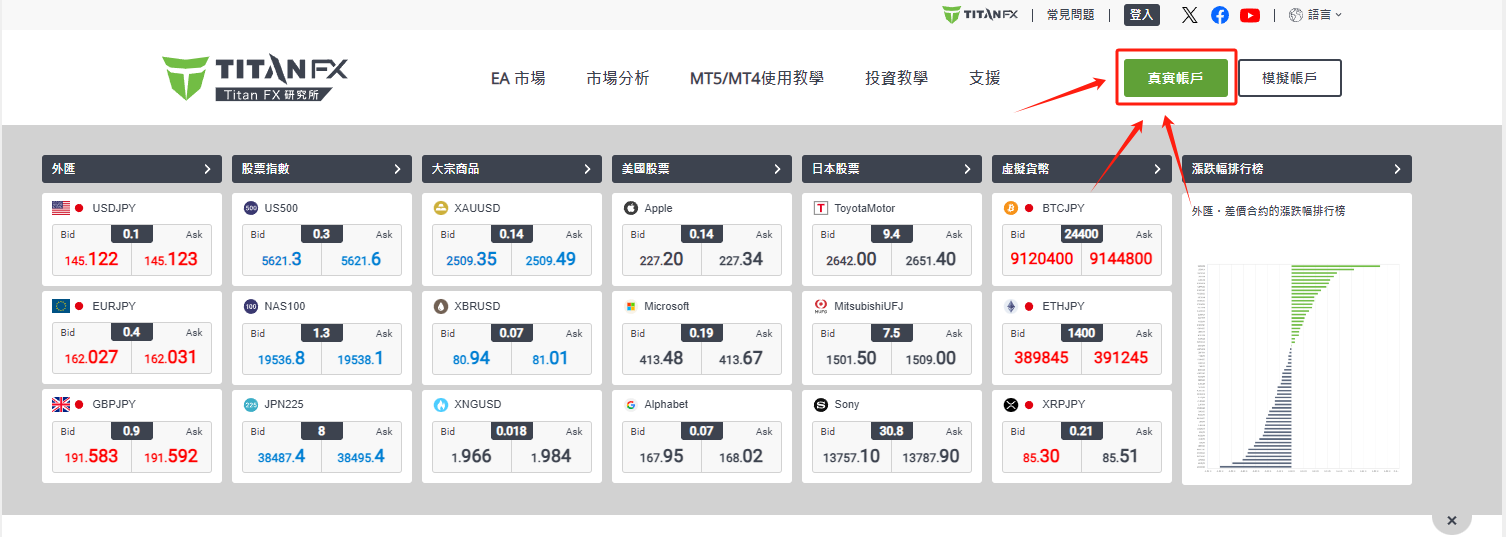Image resolution: width=1506 pixels, height=537 pixels.
Task: Click the XBRUSD oil drop icon
Action: click(x=440, y=306)
